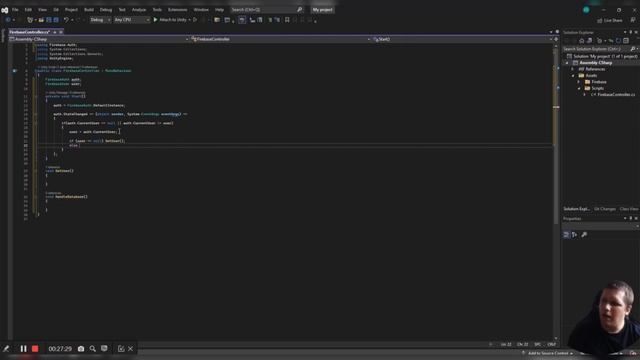The image size is (640, 360).
Task: Click the Undo toolbar icon
Action: tap(66, 20)
